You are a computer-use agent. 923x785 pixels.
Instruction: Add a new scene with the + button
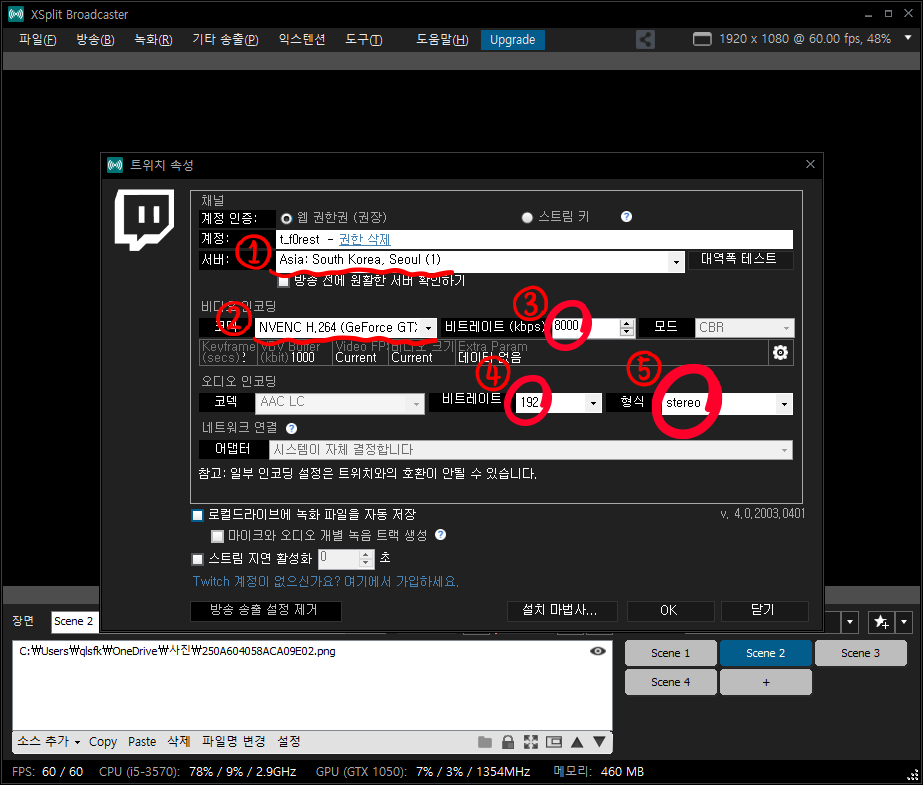(766, 682)
